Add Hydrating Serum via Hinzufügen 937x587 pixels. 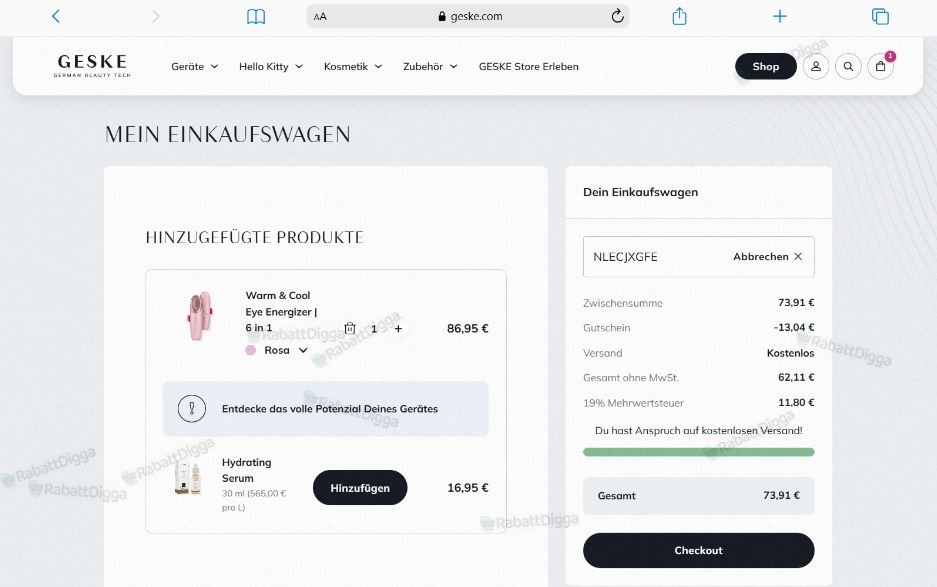[360, 488]
